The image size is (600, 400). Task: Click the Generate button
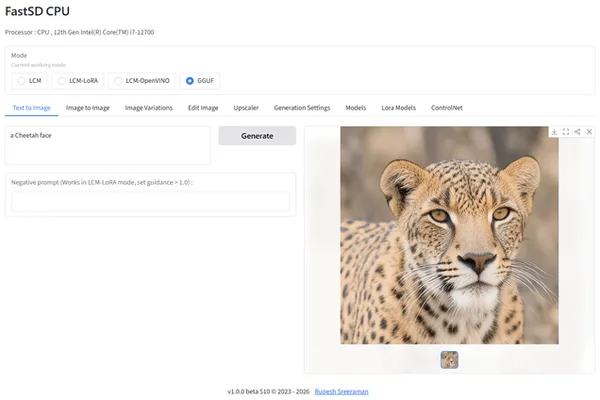(257, 136)
